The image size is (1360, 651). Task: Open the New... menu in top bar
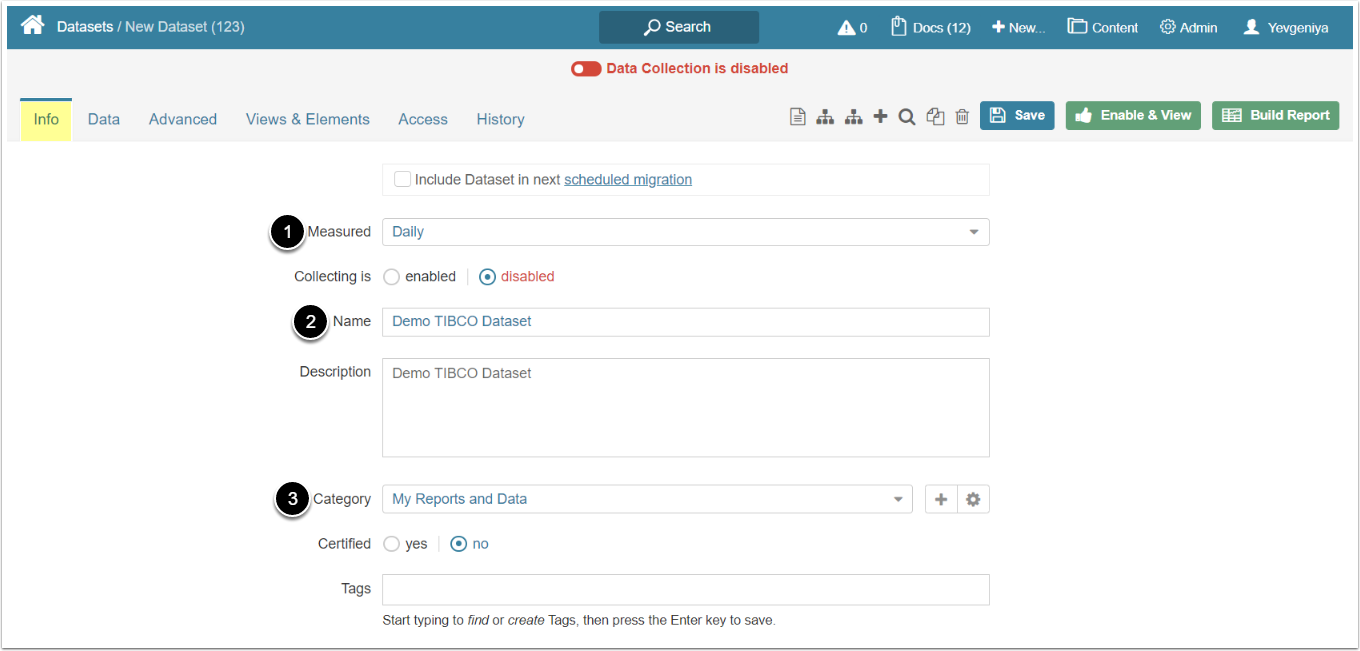(1018, 27)
